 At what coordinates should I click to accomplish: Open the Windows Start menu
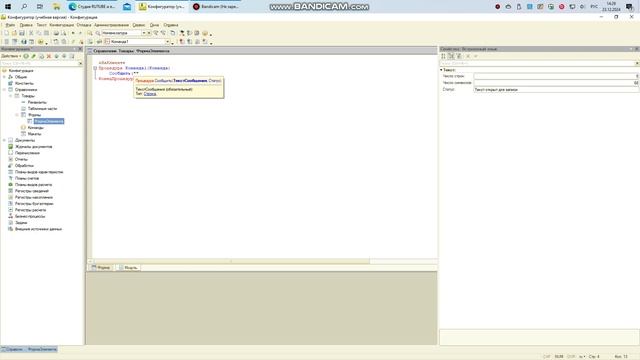[8, 7]
